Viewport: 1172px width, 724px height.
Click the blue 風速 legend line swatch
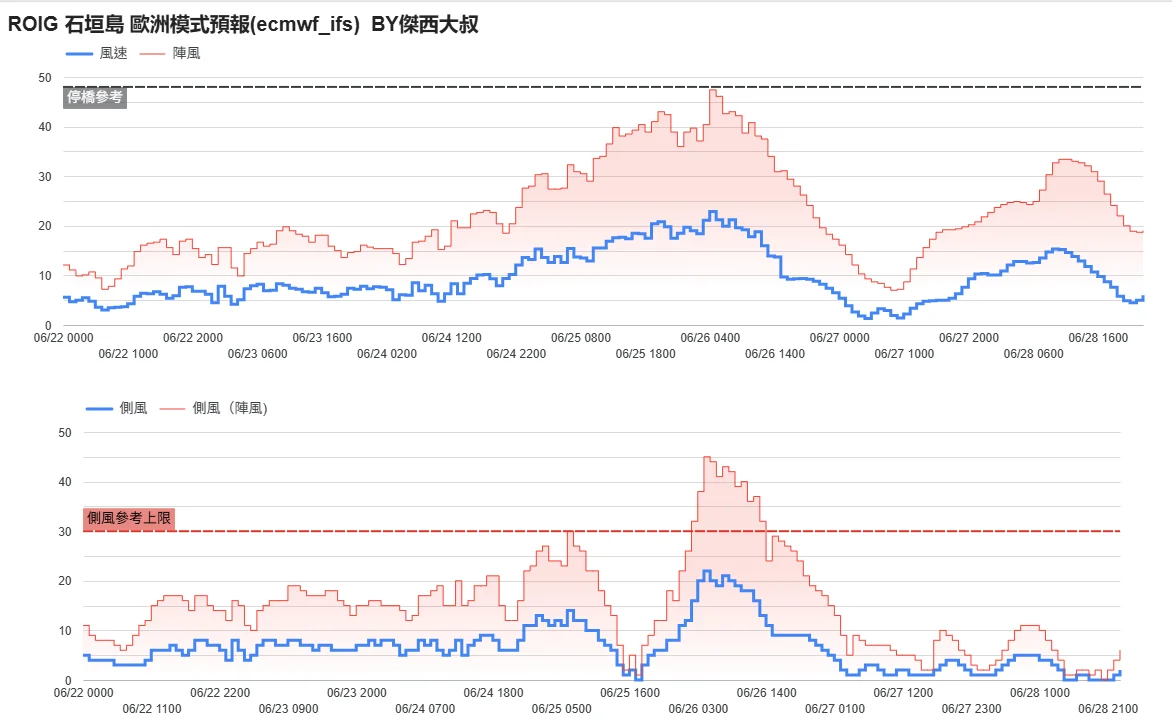coord(79,54)
